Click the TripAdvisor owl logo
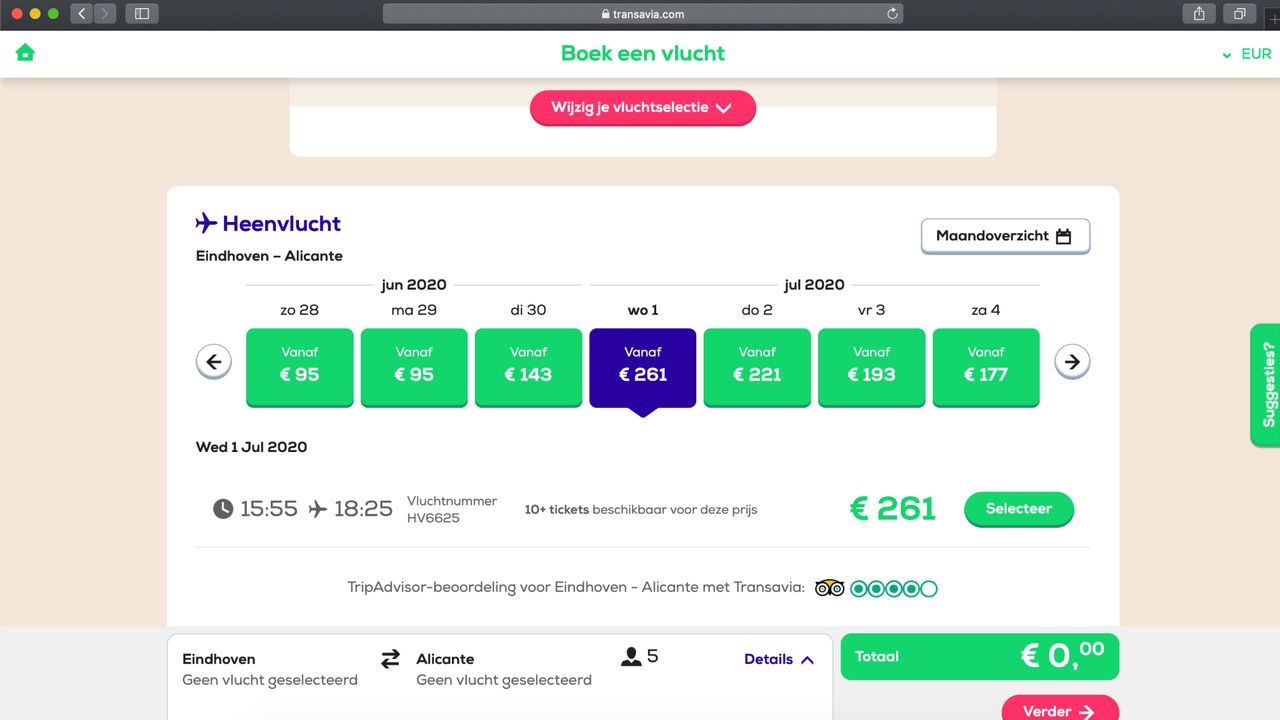 tap(829, 588)
